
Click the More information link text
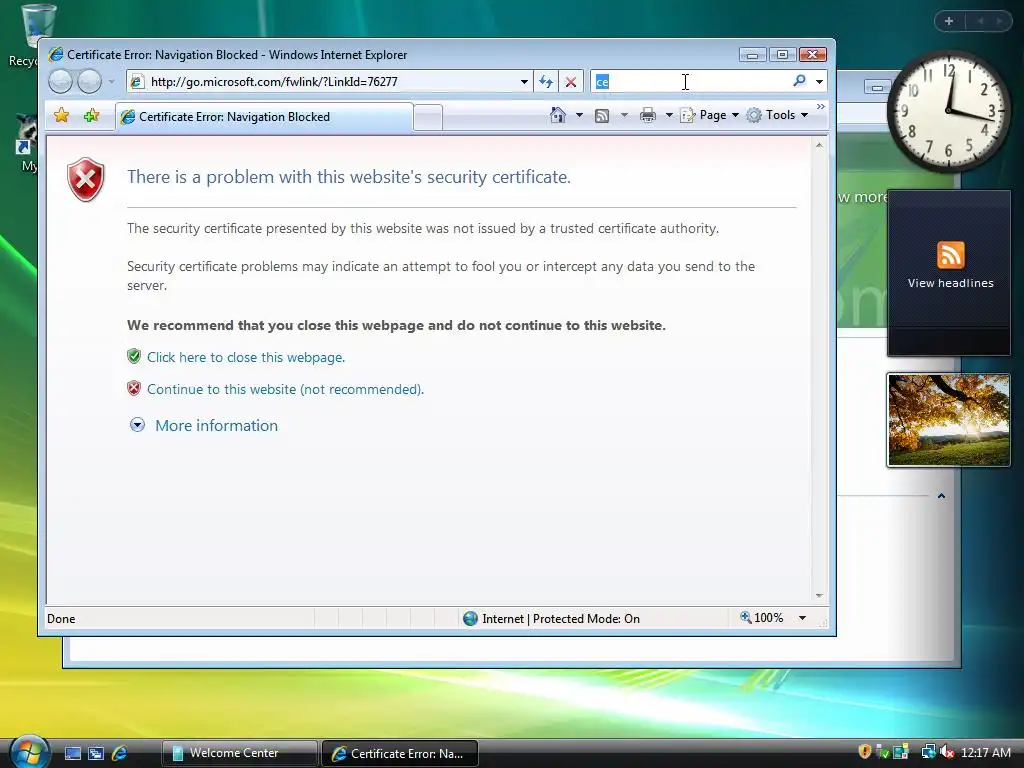coord(216,425)
